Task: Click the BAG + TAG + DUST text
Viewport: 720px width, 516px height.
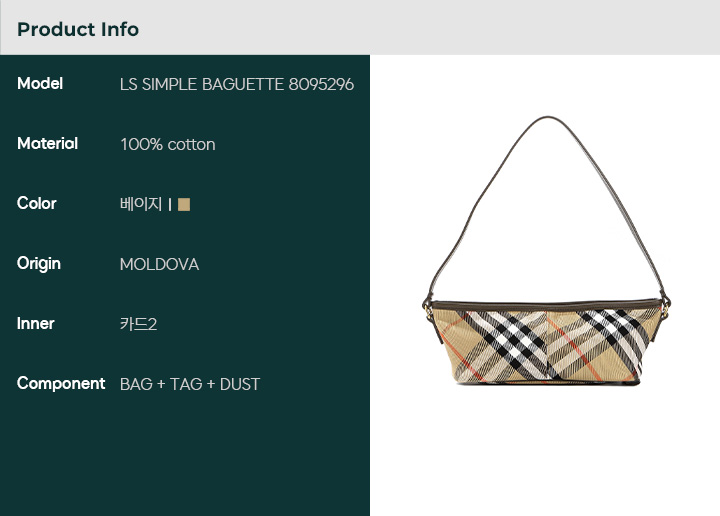Action: coord(190,384)
